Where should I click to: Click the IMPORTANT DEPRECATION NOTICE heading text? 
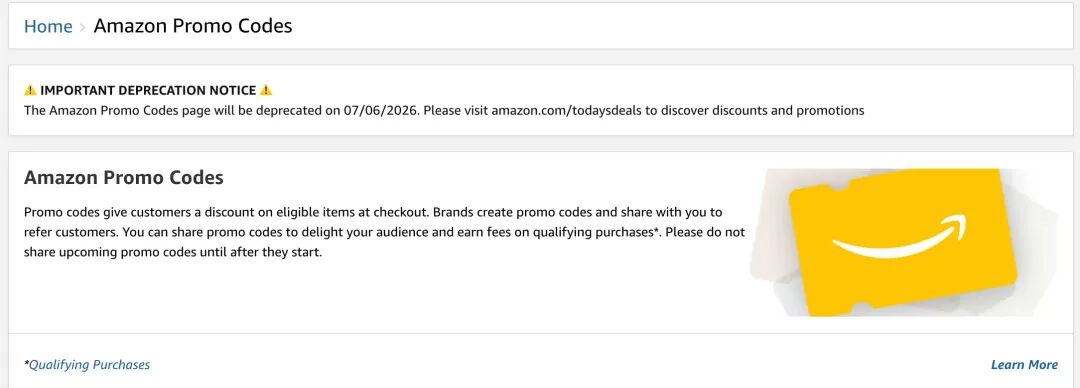(x=148, y=90)
